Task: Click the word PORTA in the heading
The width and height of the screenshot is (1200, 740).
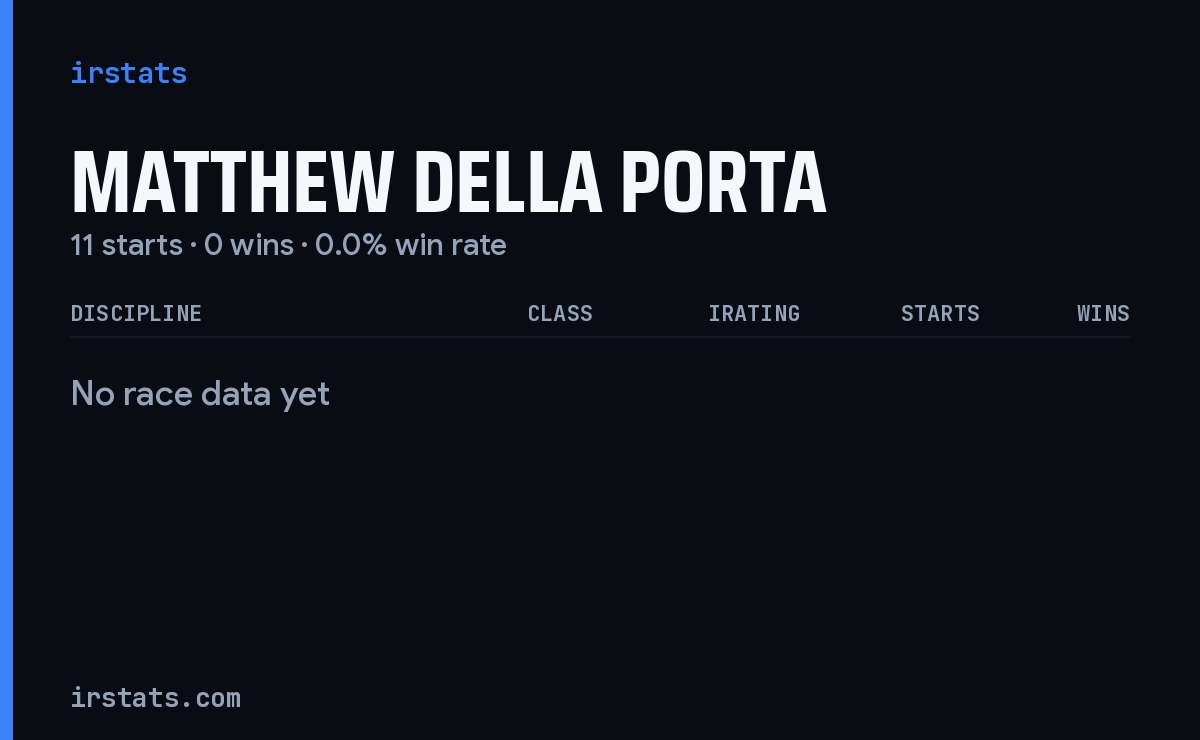Action: (724, 182)
